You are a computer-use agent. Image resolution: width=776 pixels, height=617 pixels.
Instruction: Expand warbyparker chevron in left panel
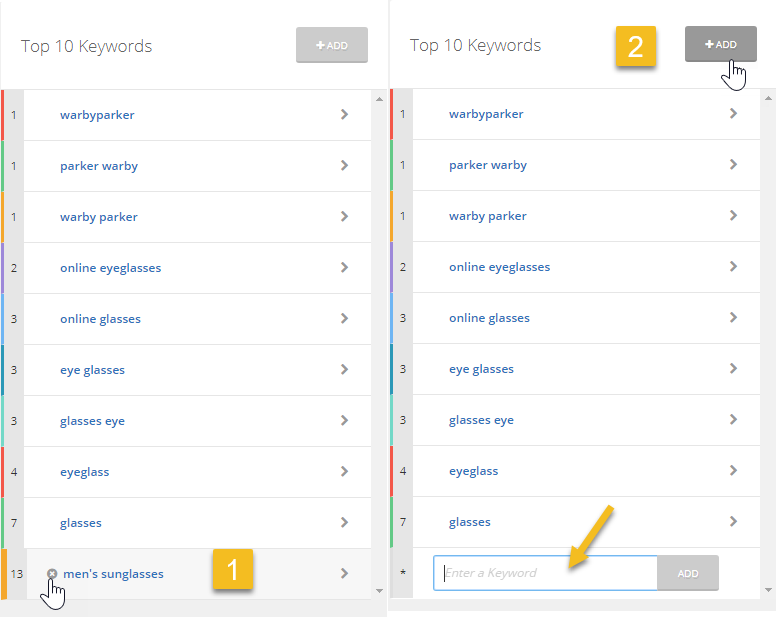click(344, 114)
